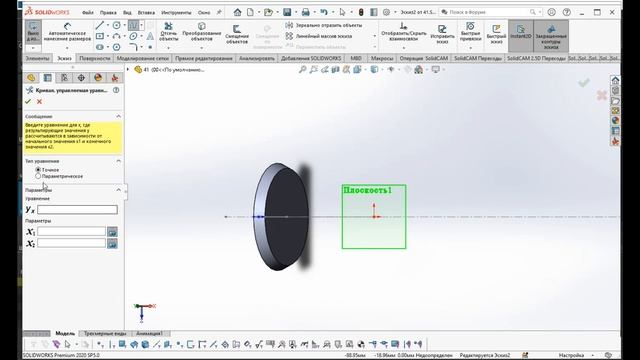The width and height of the screenshot is (640, 360).
Task: Select the Arc sketch tool
Action: pyautogui.click(x=117, y=36)
